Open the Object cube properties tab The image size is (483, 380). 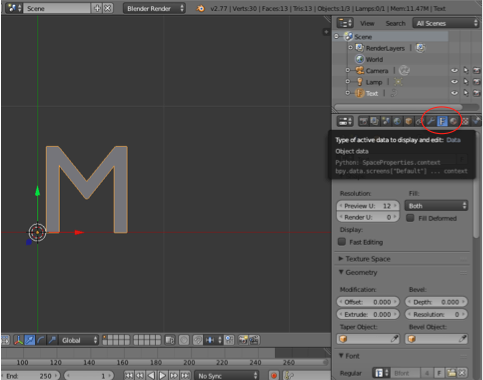408,121
